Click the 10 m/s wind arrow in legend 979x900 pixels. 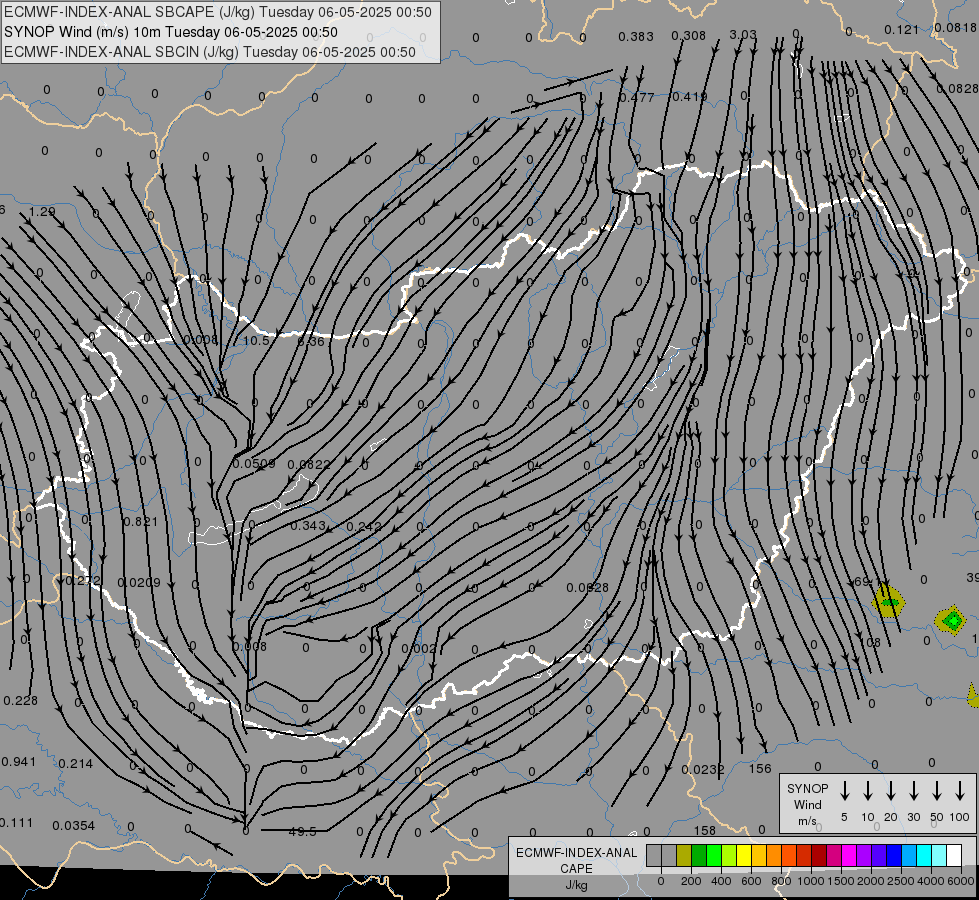pyautogui.click(x=868, y=791)
